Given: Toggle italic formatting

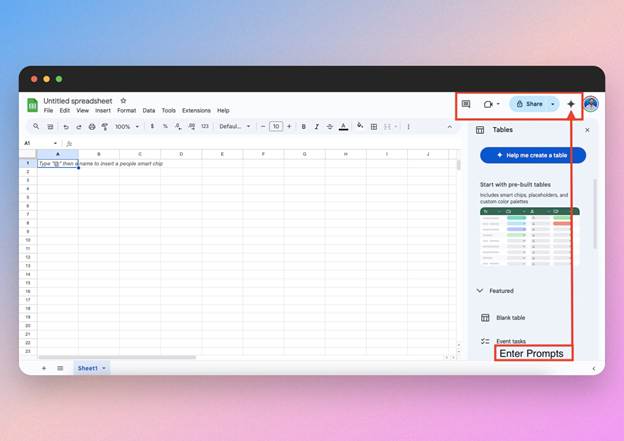Looking at the screenshot, I should [x=316, y=127].
